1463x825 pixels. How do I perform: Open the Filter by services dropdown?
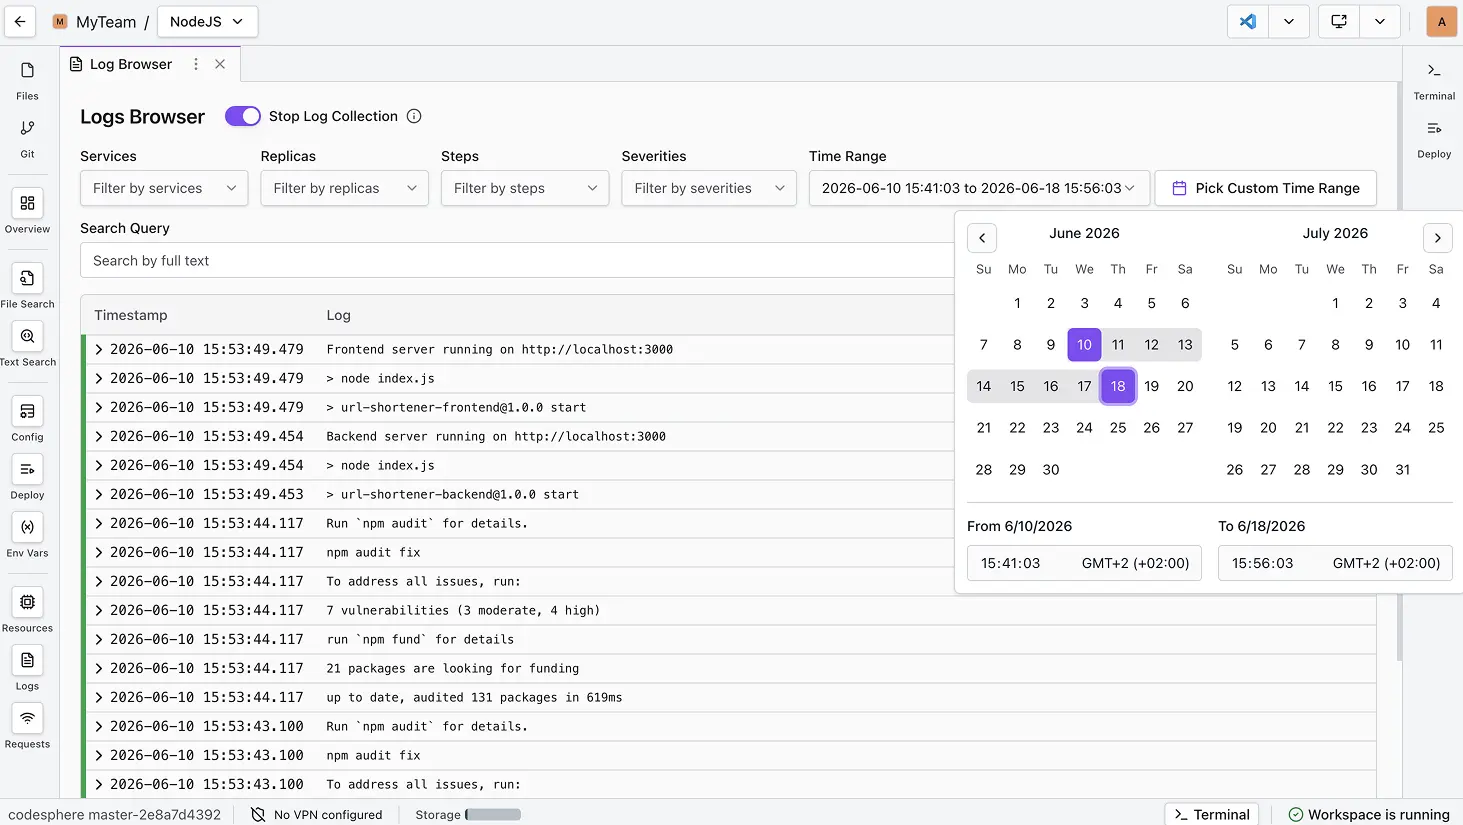[164, 188]
